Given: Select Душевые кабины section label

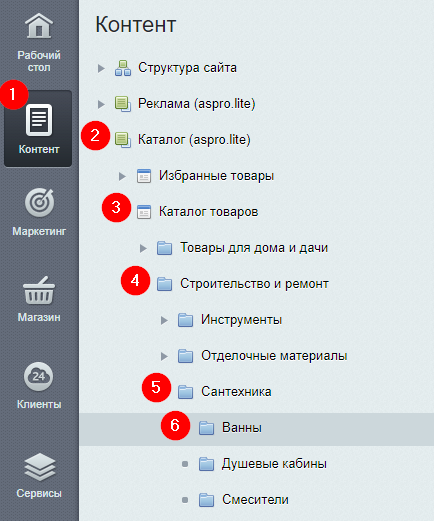Looking at the screenshot, I should click(274, 464).
